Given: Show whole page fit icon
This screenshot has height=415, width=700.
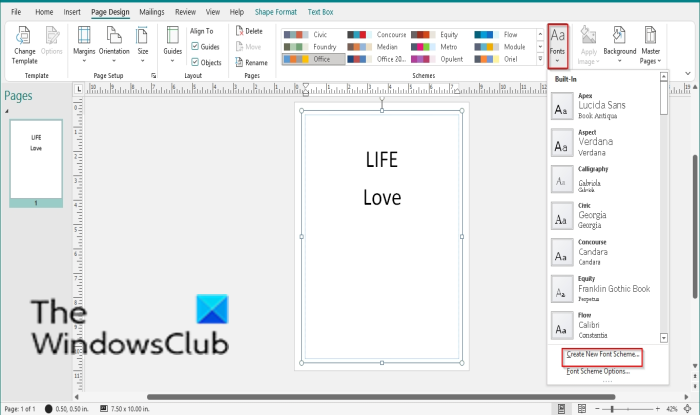Looking at the screenshot, I should [x=688, y=409].
